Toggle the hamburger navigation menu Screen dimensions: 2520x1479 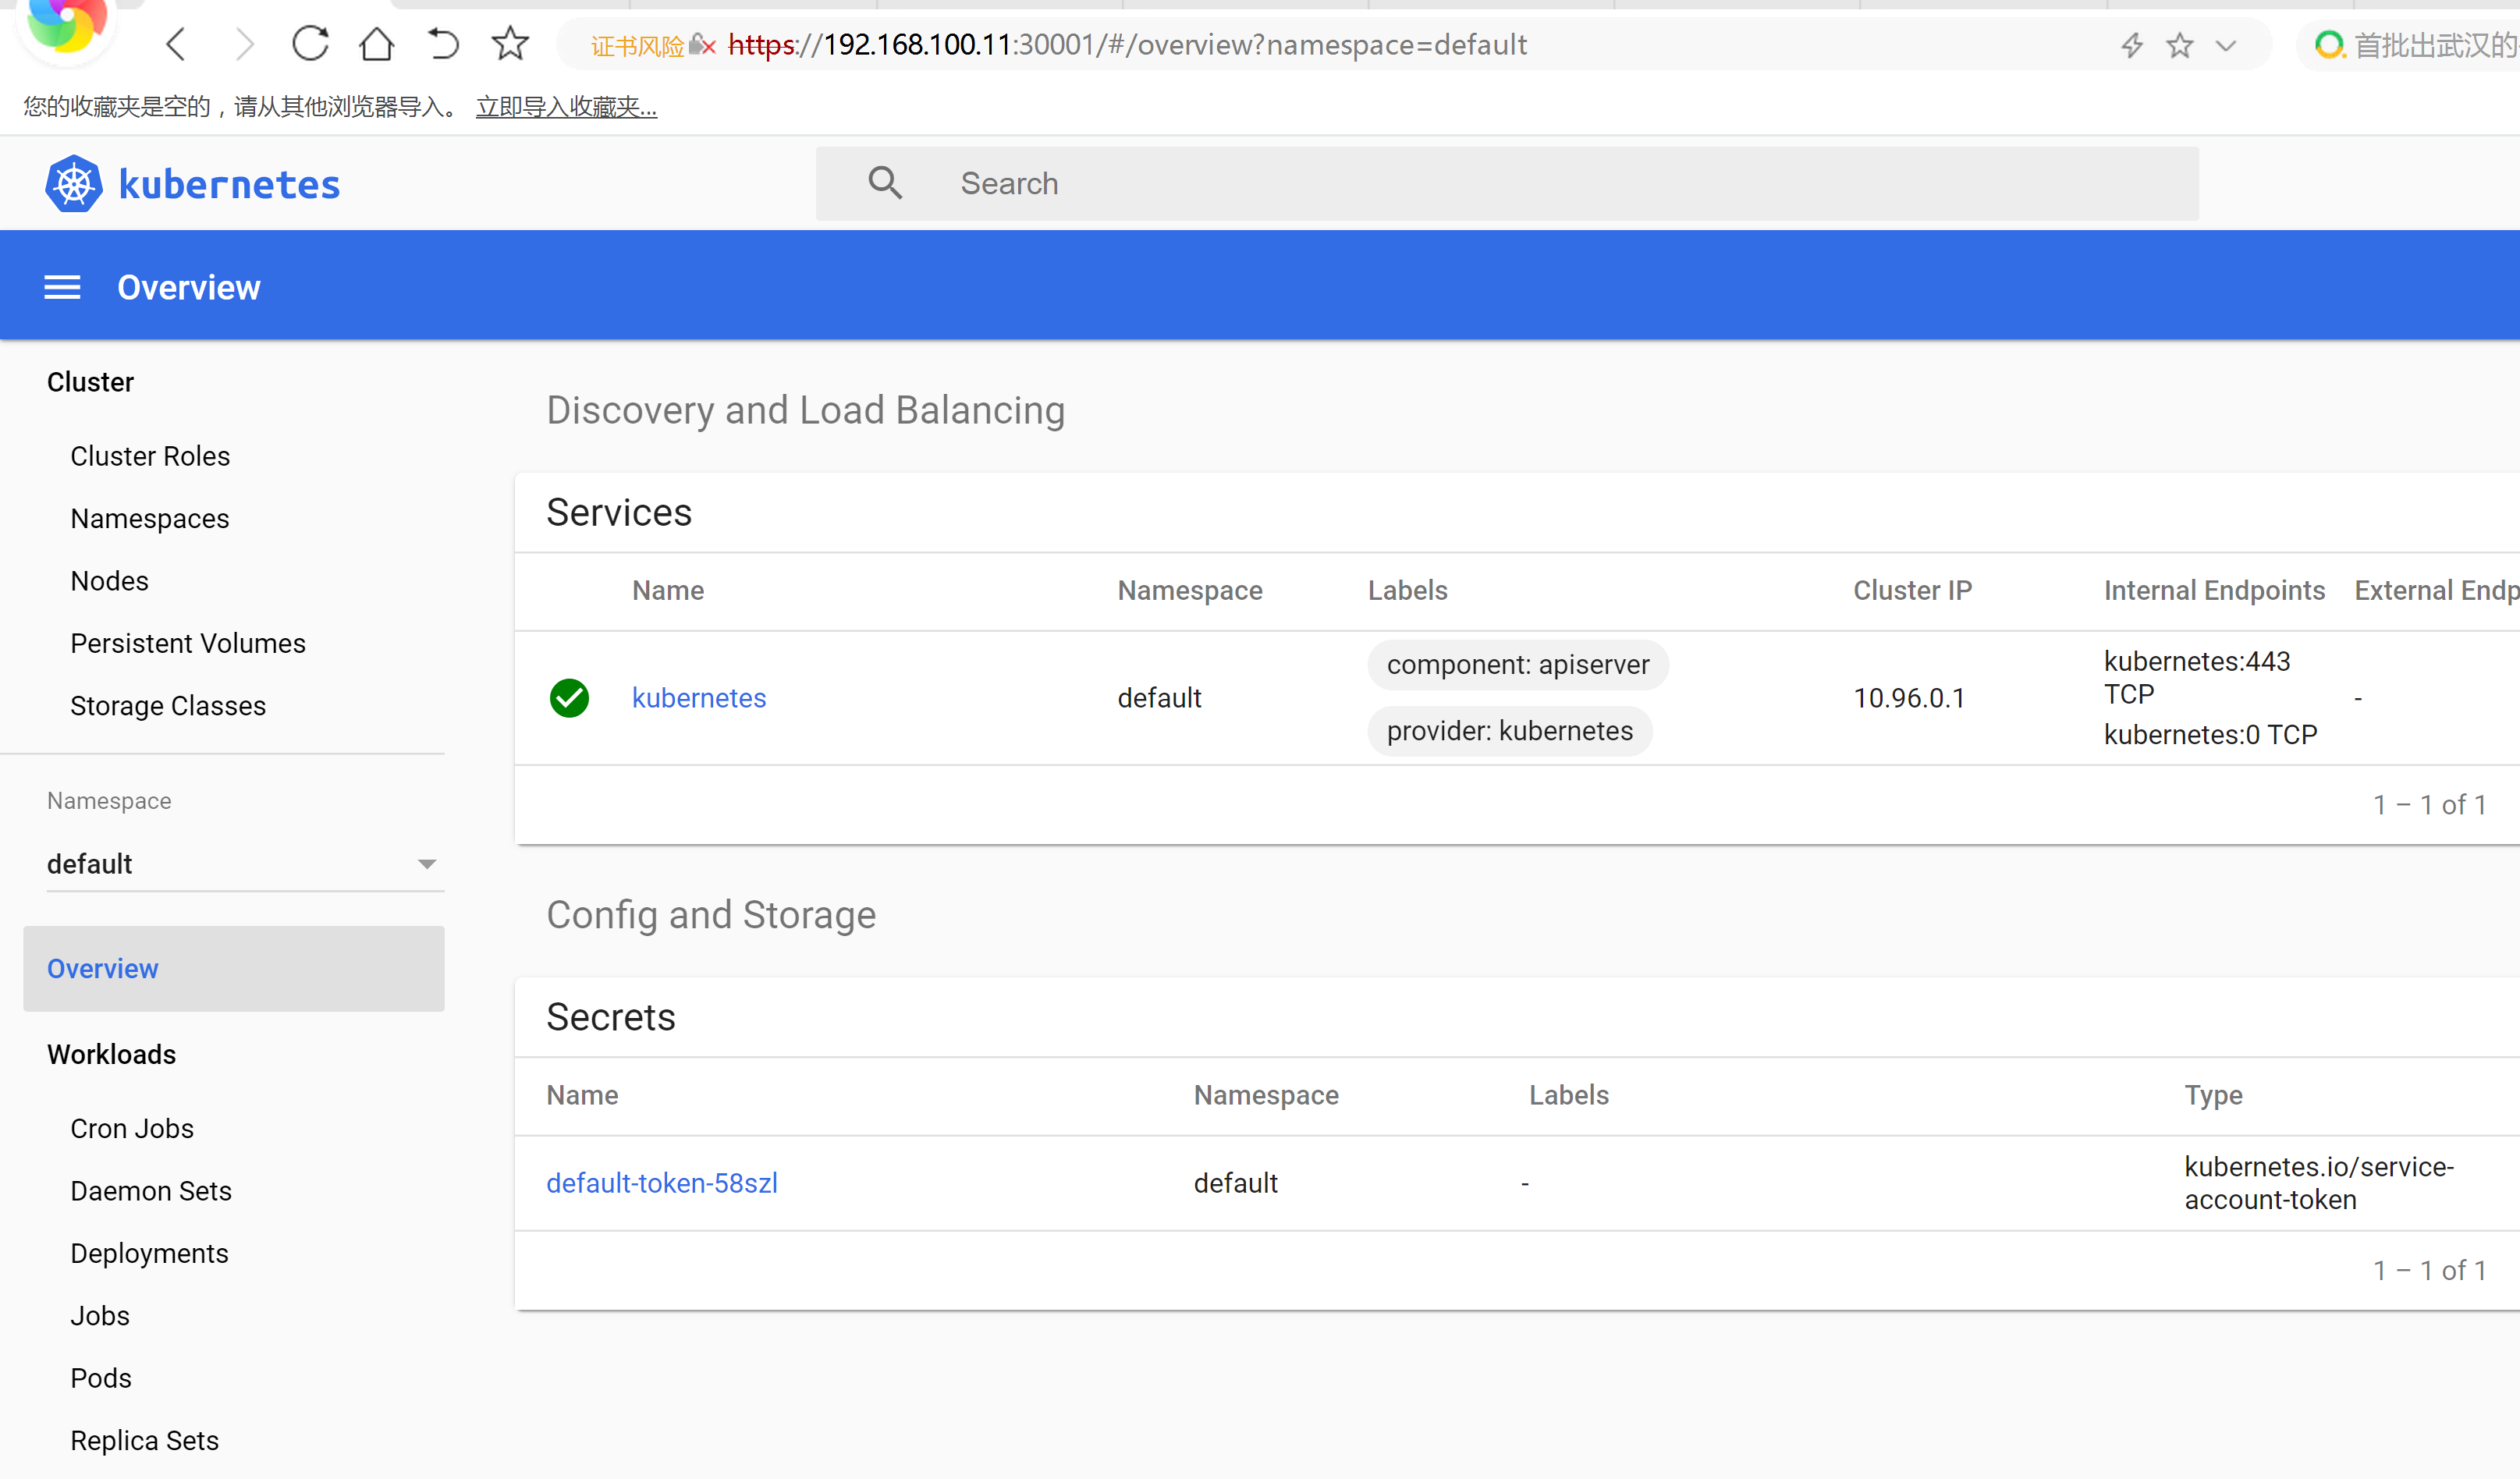(62, 288)
